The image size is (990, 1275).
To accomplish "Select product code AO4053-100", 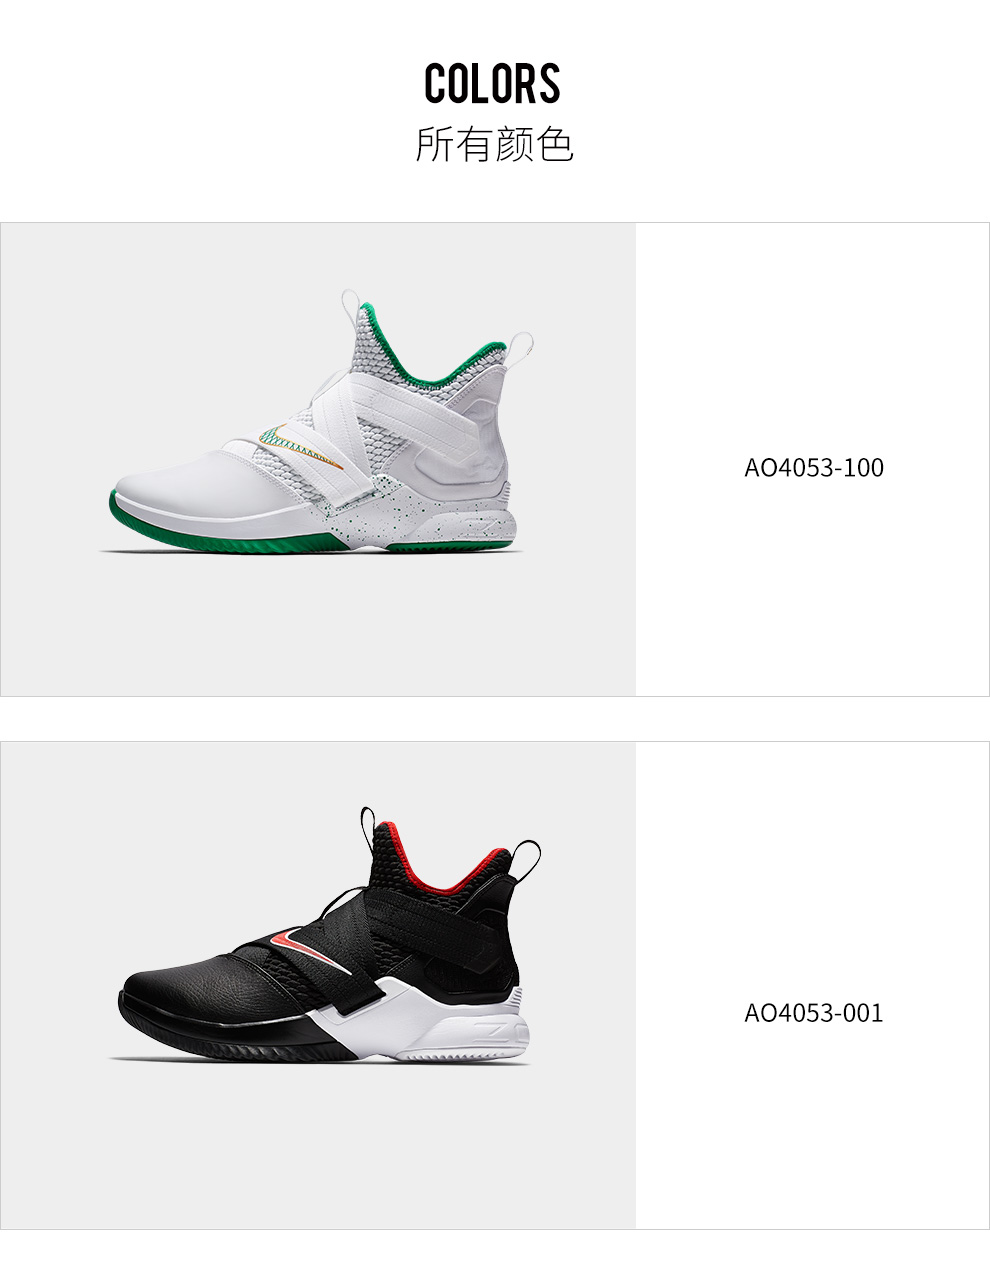I will [x=813, y=467].
